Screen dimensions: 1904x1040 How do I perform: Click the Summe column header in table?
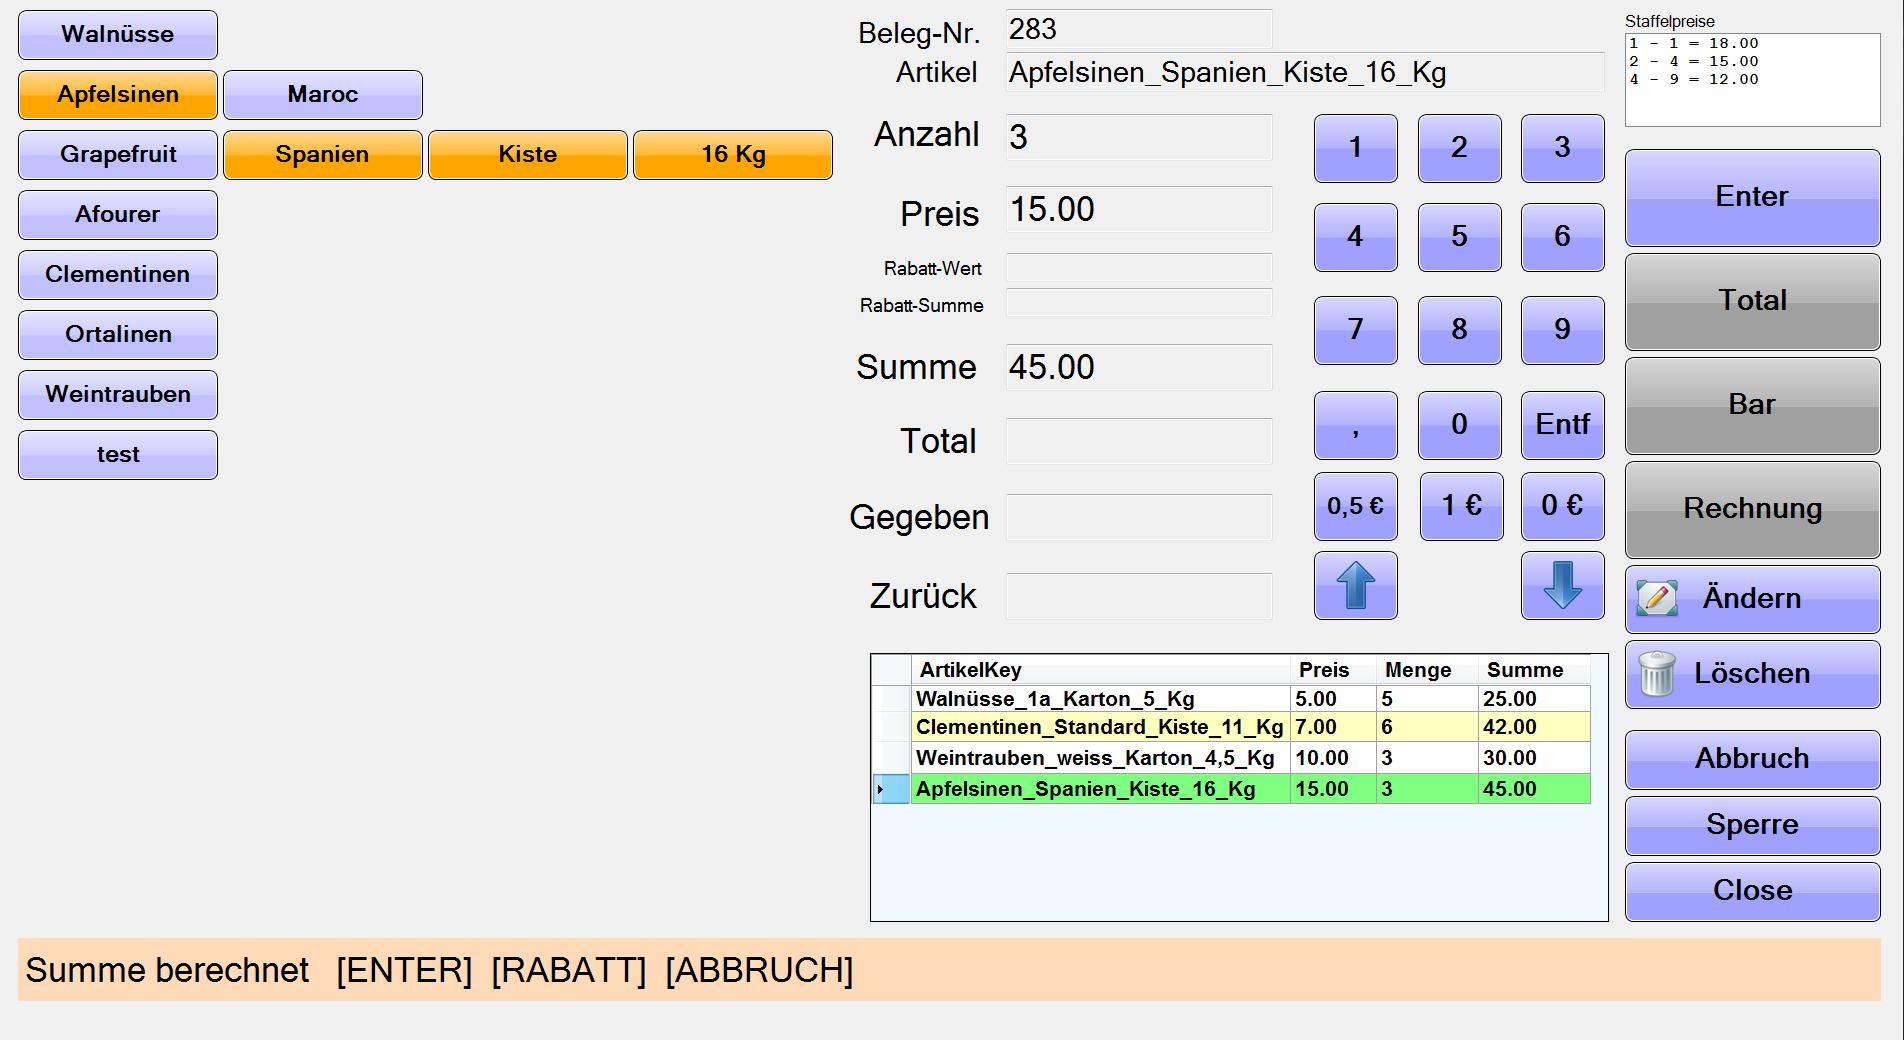[x=1534, y=670]
